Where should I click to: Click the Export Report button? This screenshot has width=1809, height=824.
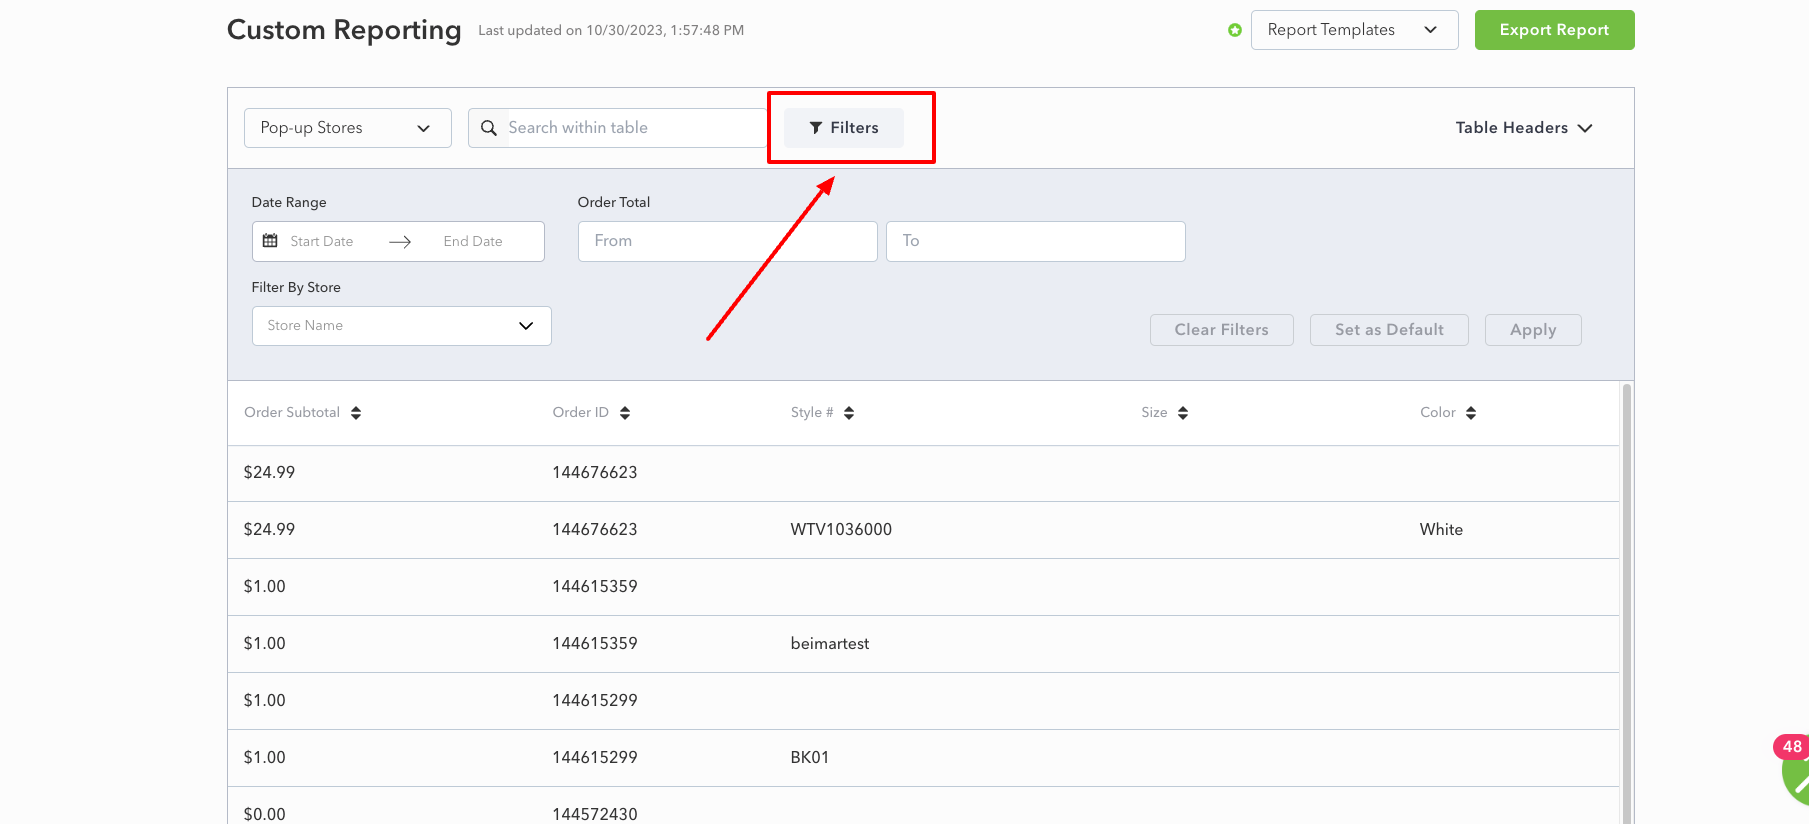pyautogui.click(x=1554, y=30)
